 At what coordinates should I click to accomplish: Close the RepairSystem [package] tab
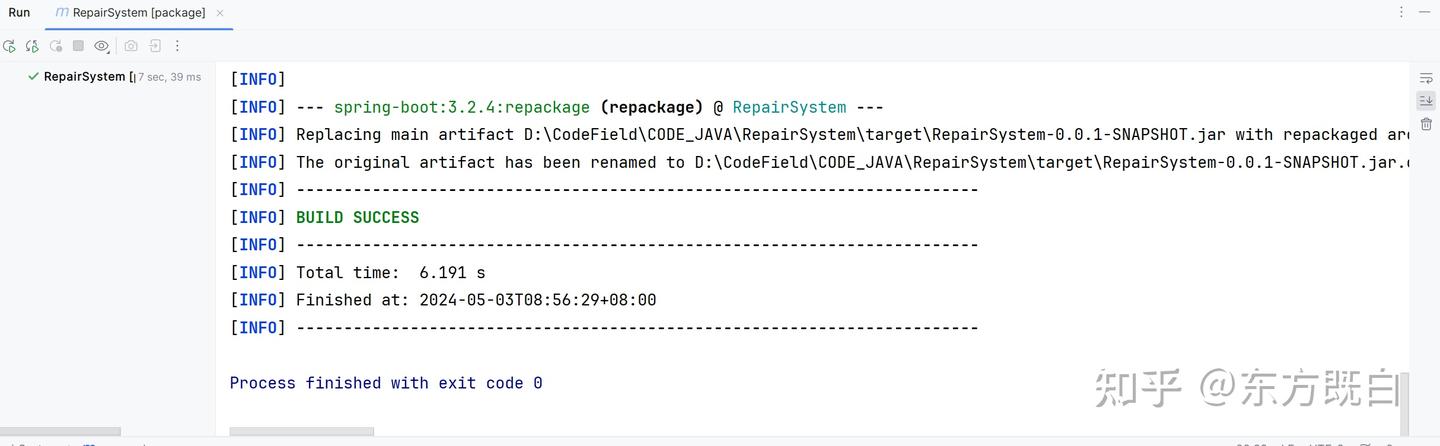pyautogui.click(x=220, y=13)
